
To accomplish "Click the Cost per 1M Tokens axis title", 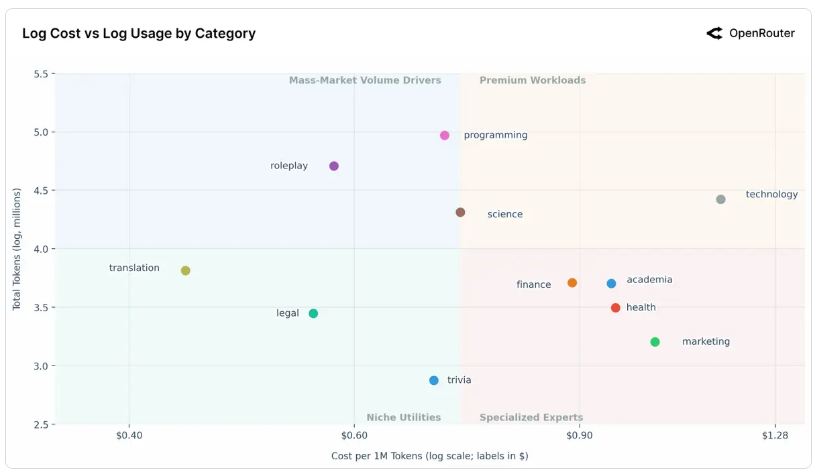I will [x=430, y=456].
